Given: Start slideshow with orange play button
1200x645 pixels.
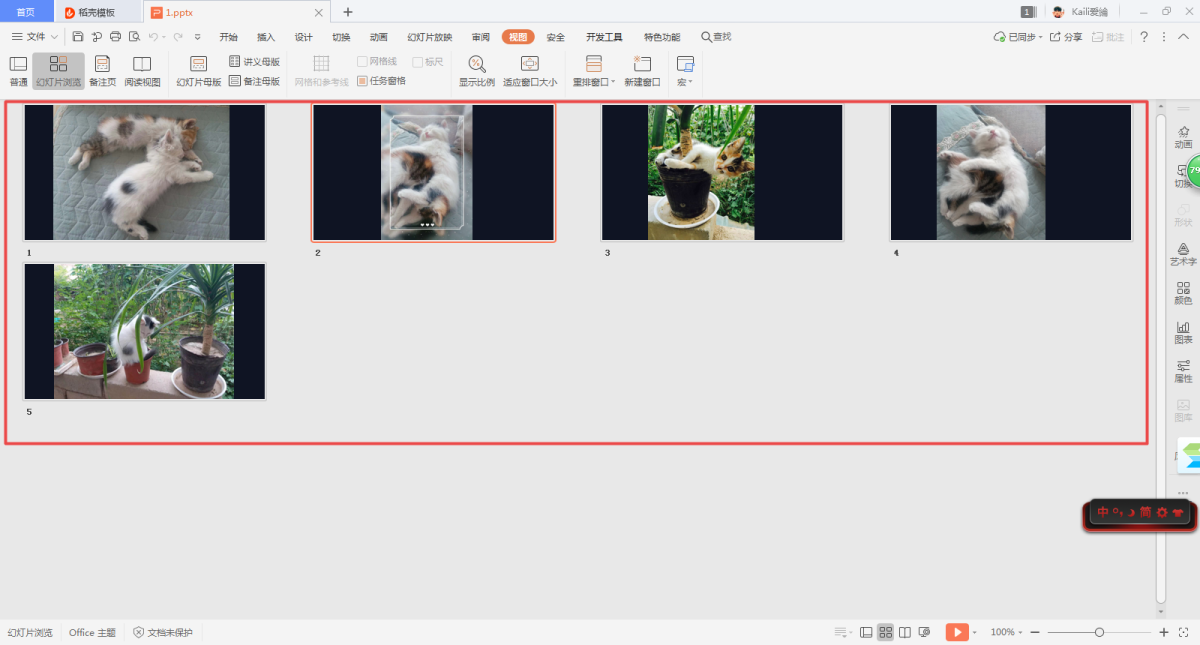Looking at the screenshot, I should pos(957,632).
